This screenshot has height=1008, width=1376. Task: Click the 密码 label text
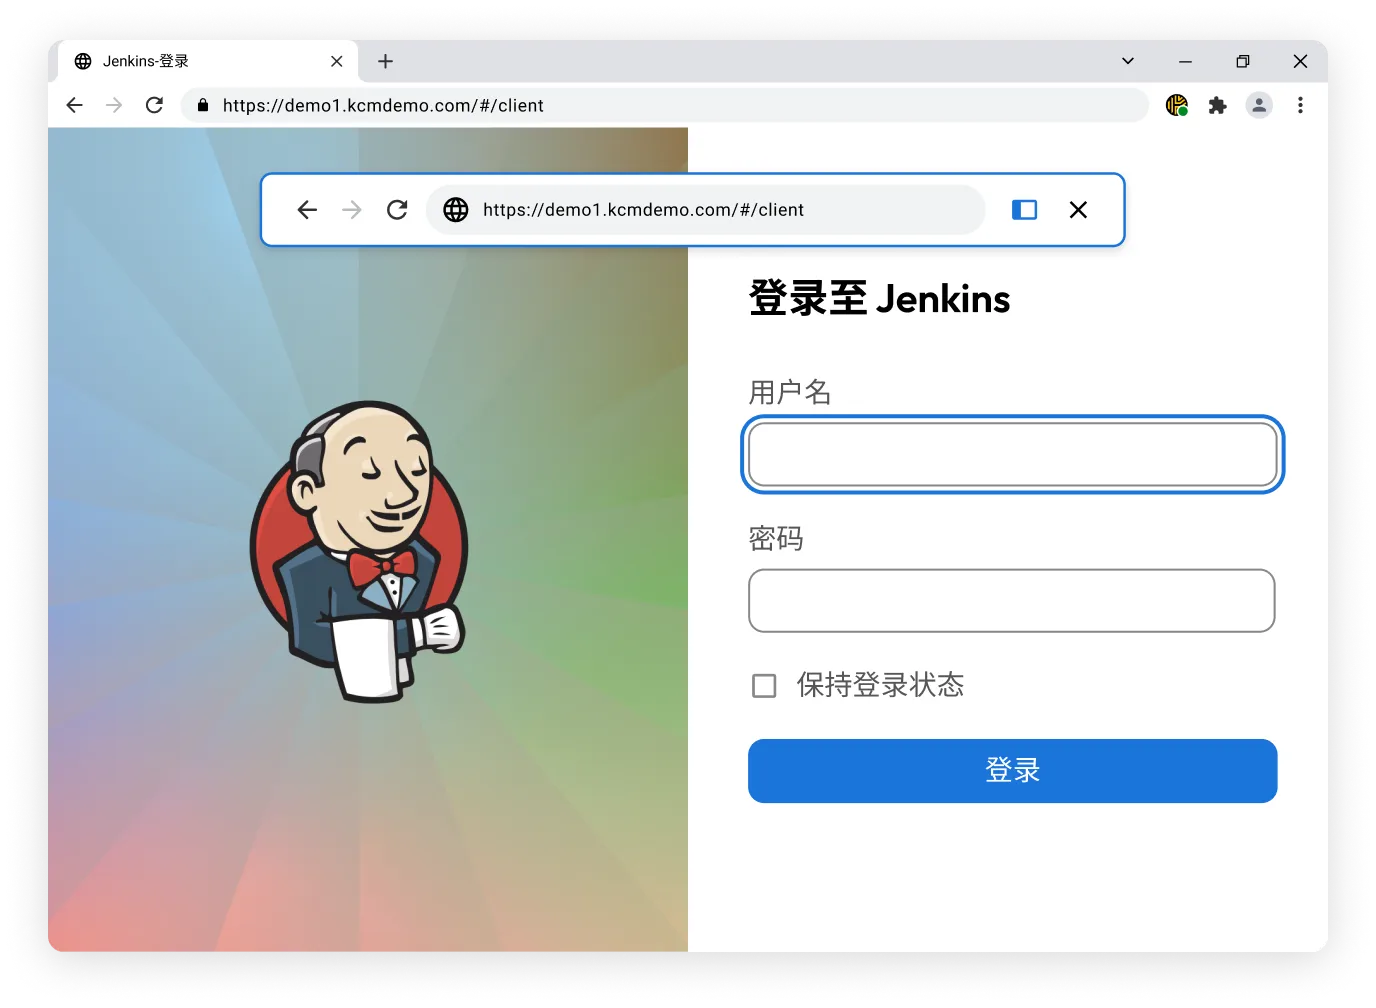(x=776, y=538)
